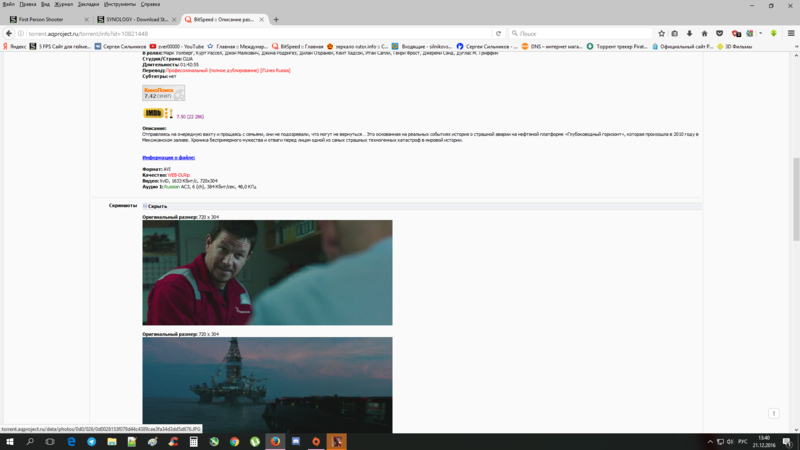Viewport: 800px width, 450px height.
Task: Click the IMDb rating logo
Action: click(x=153, y=115)
